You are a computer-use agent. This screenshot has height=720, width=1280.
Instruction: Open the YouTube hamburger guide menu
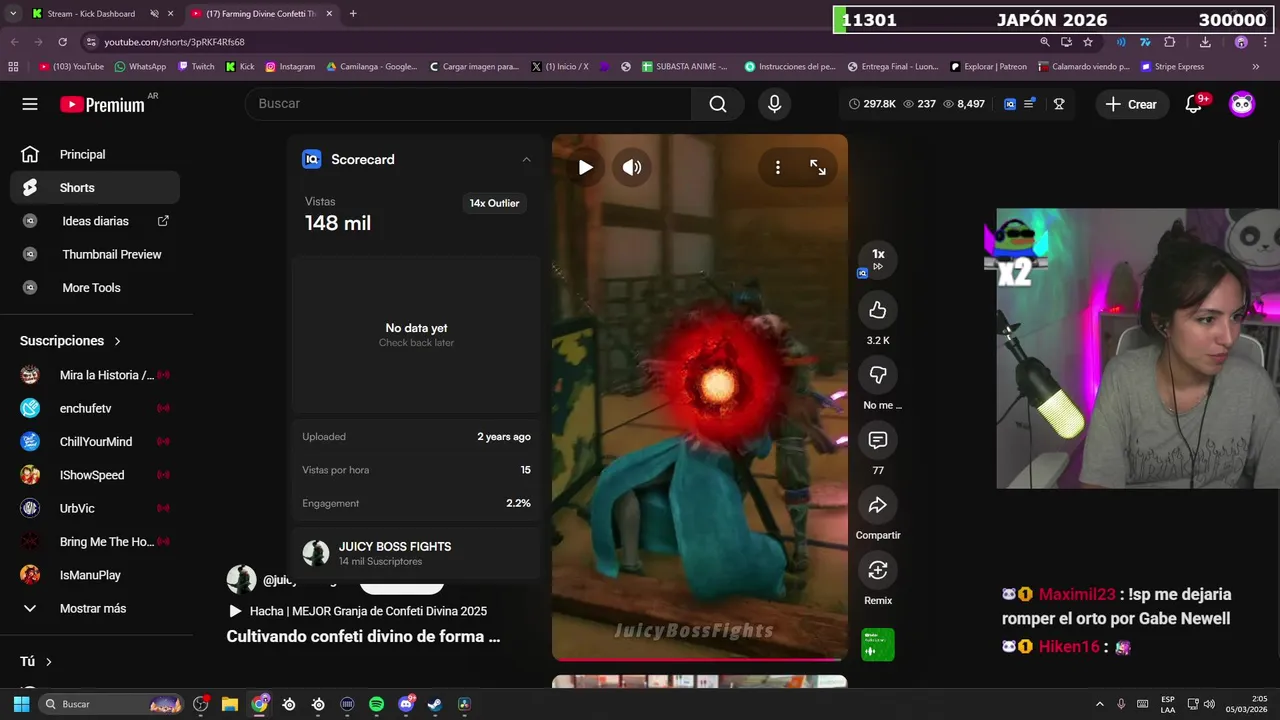pyautogui.click(x=30, y=104)
